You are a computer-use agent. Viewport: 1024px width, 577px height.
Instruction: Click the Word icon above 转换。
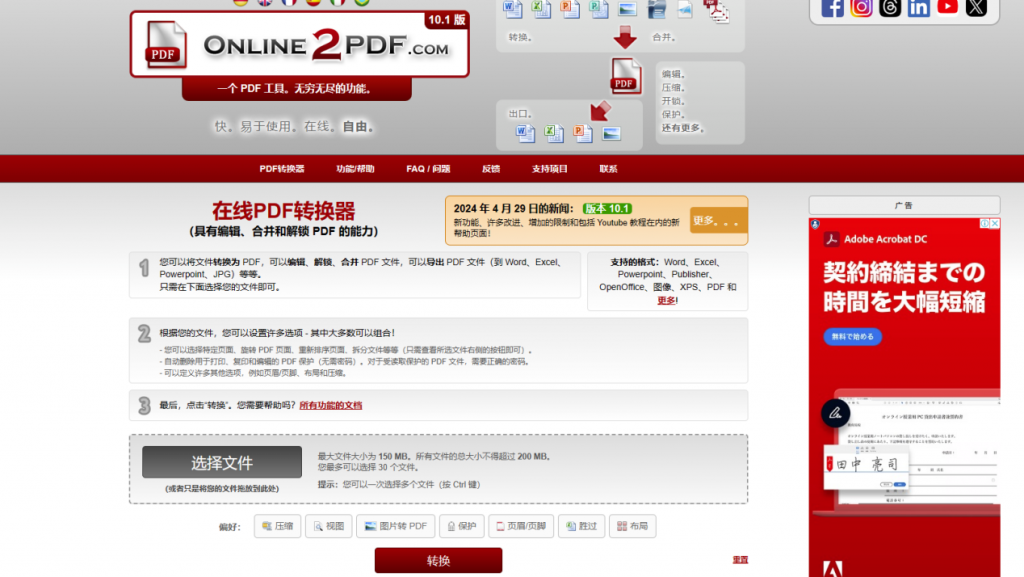513,9
